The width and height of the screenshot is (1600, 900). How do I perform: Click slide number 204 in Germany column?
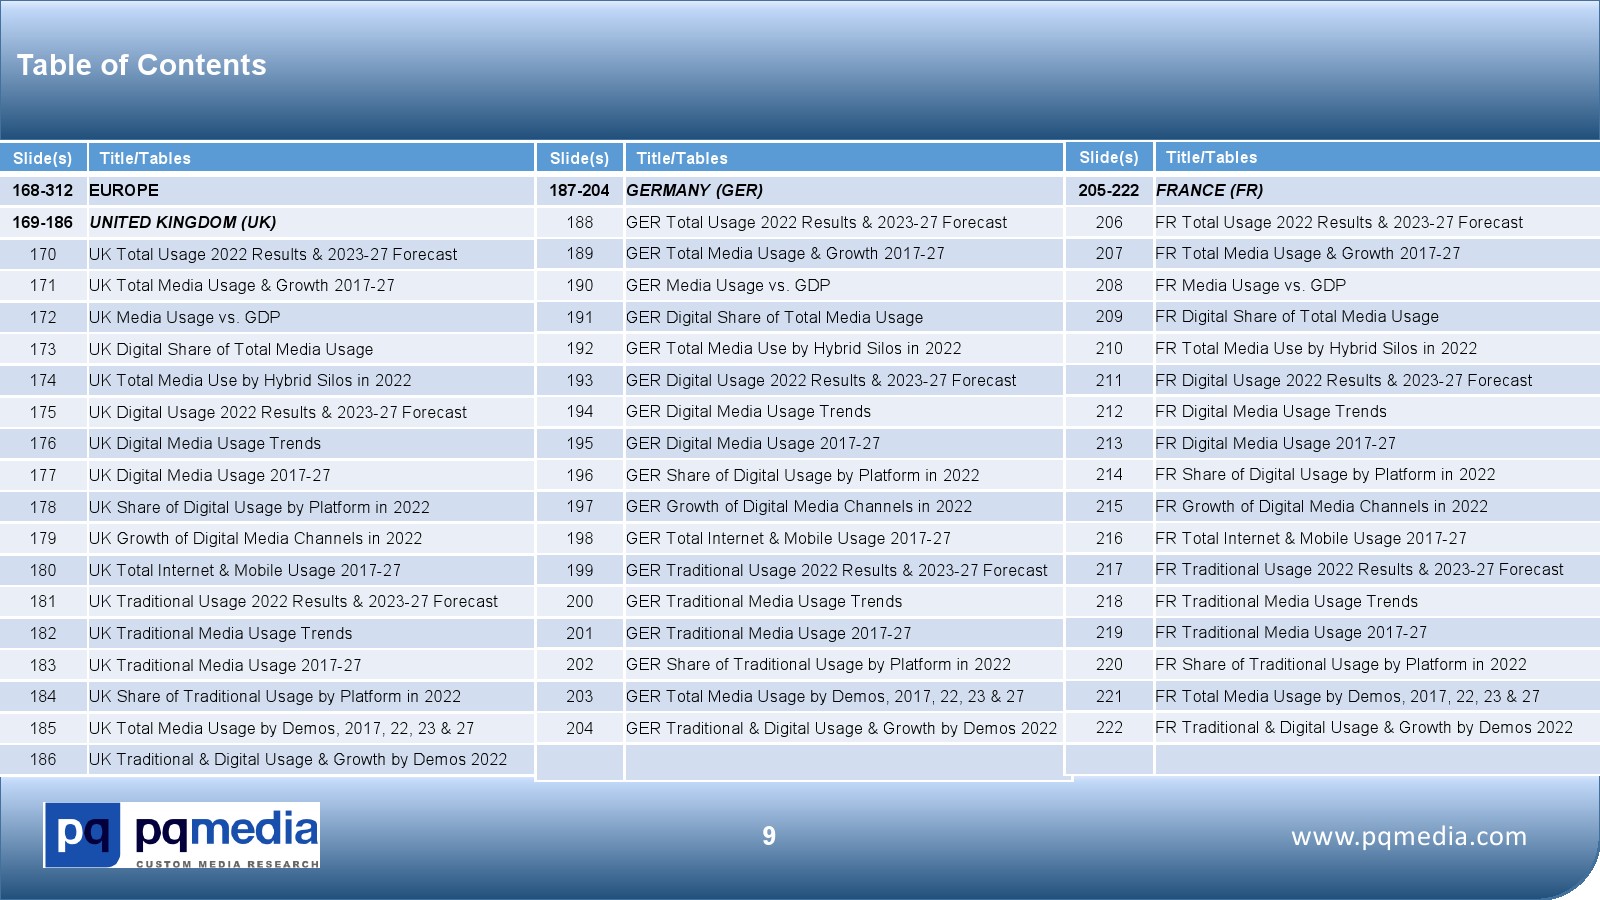coord(580,728)
